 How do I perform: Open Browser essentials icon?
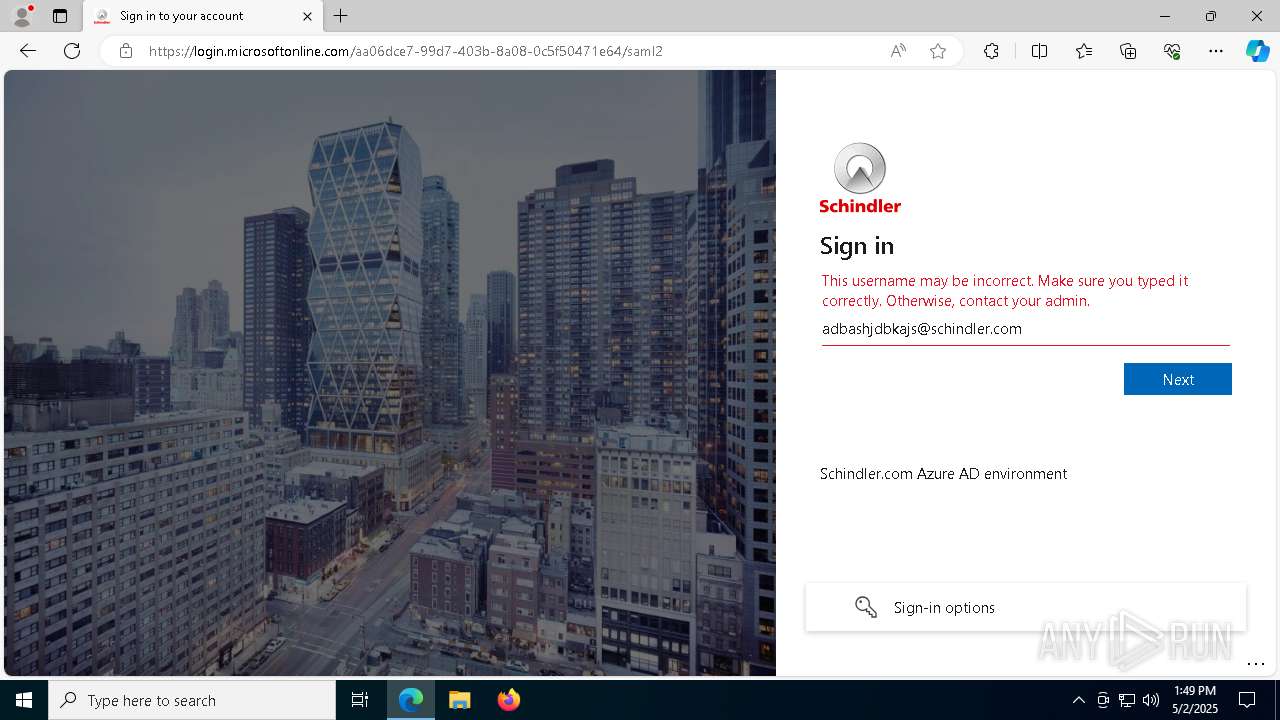tap(1172, 51)
